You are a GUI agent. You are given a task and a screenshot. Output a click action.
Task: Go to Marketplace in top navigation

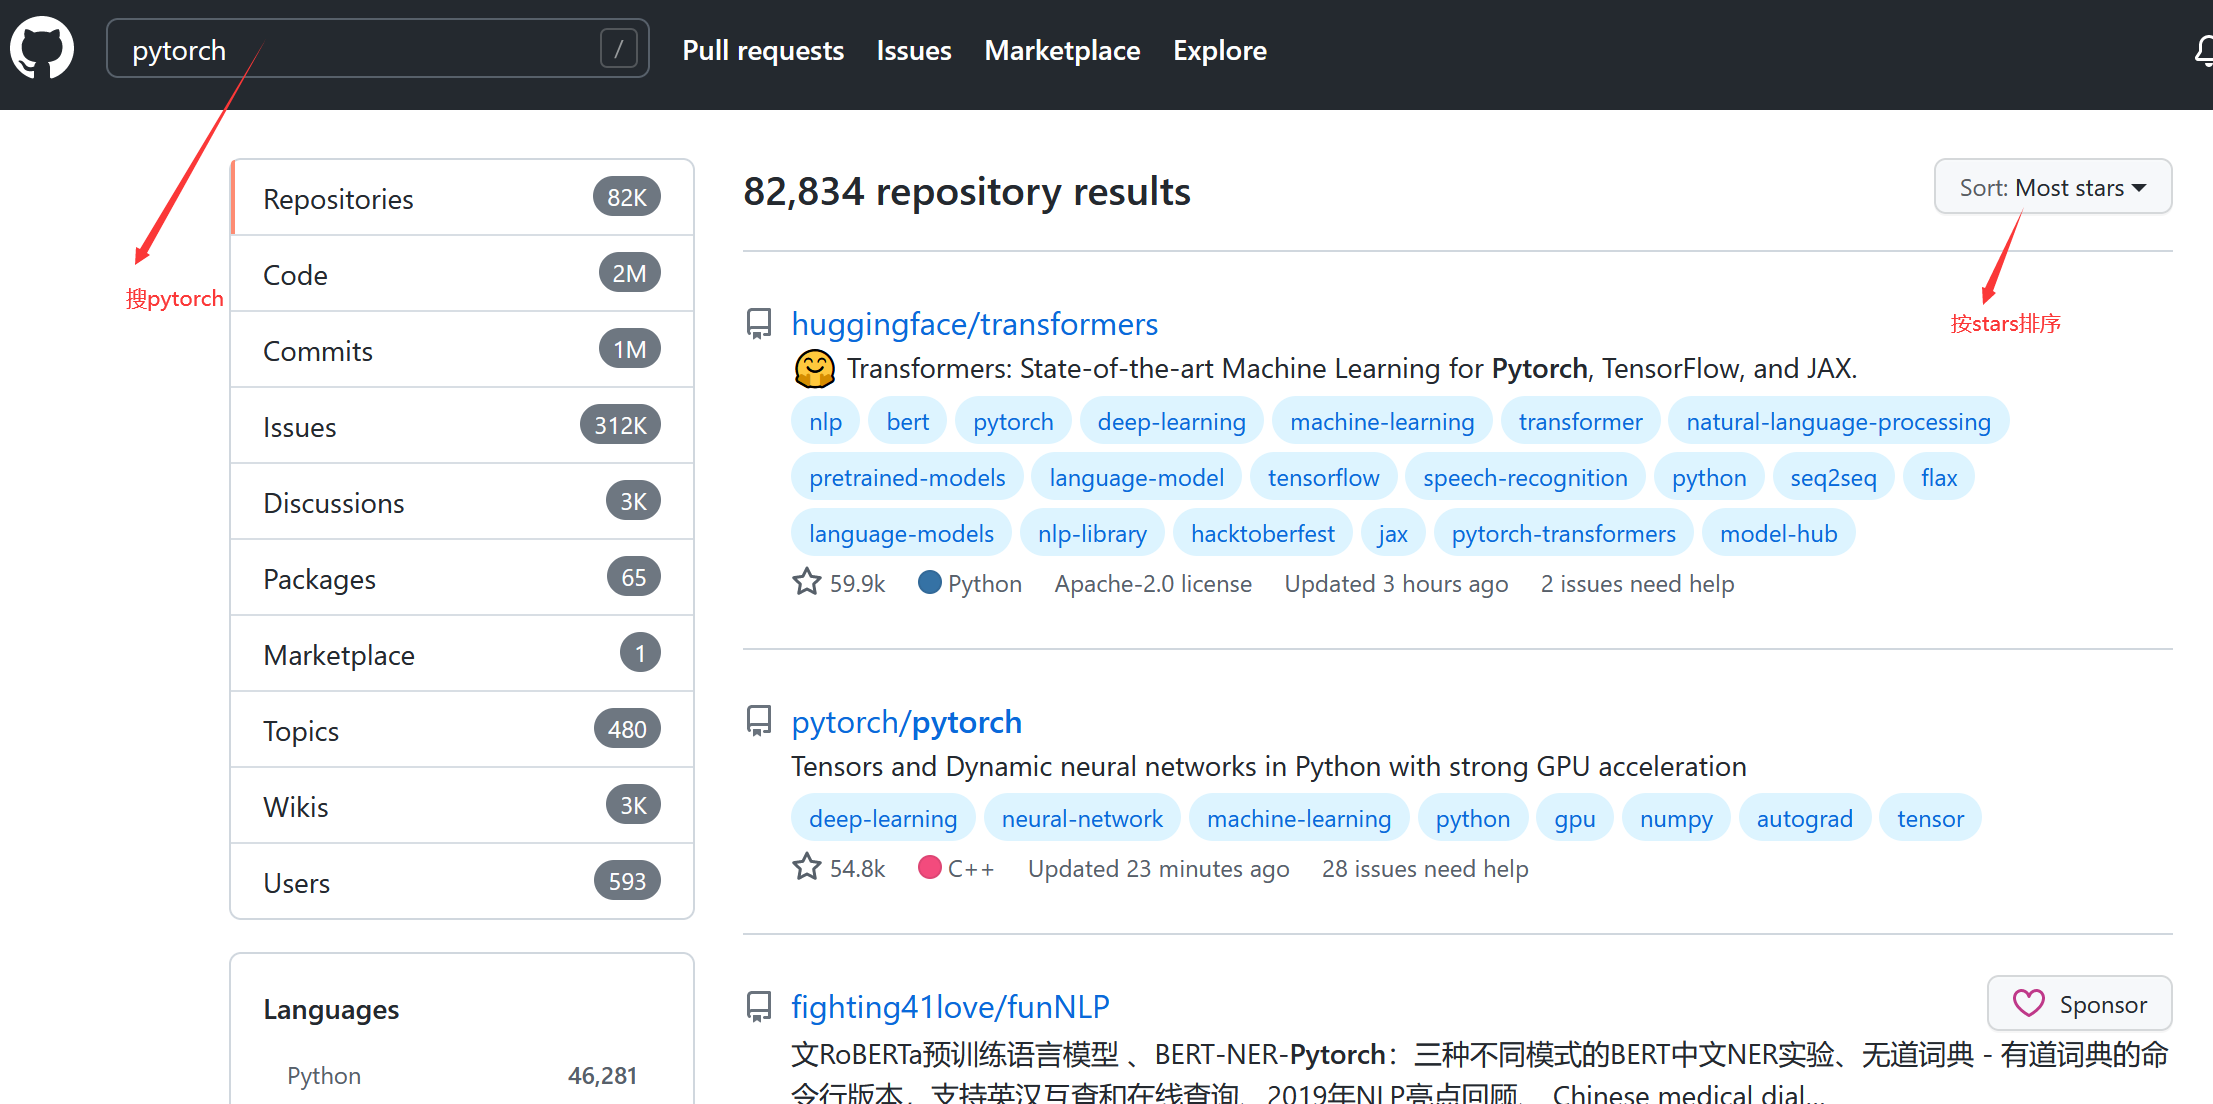(x=1062, y=50)
